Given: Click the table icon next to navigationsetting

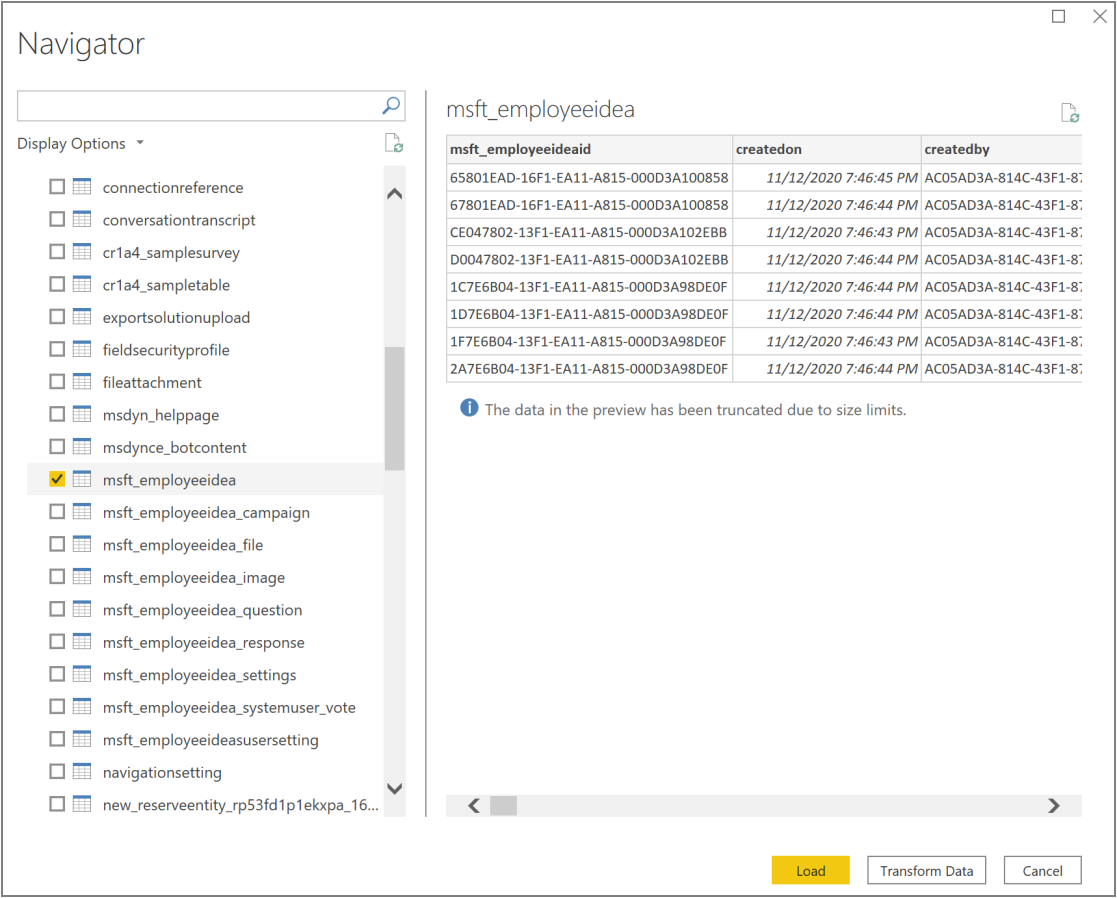Looking at the screenshot, I should coord(82,772).
